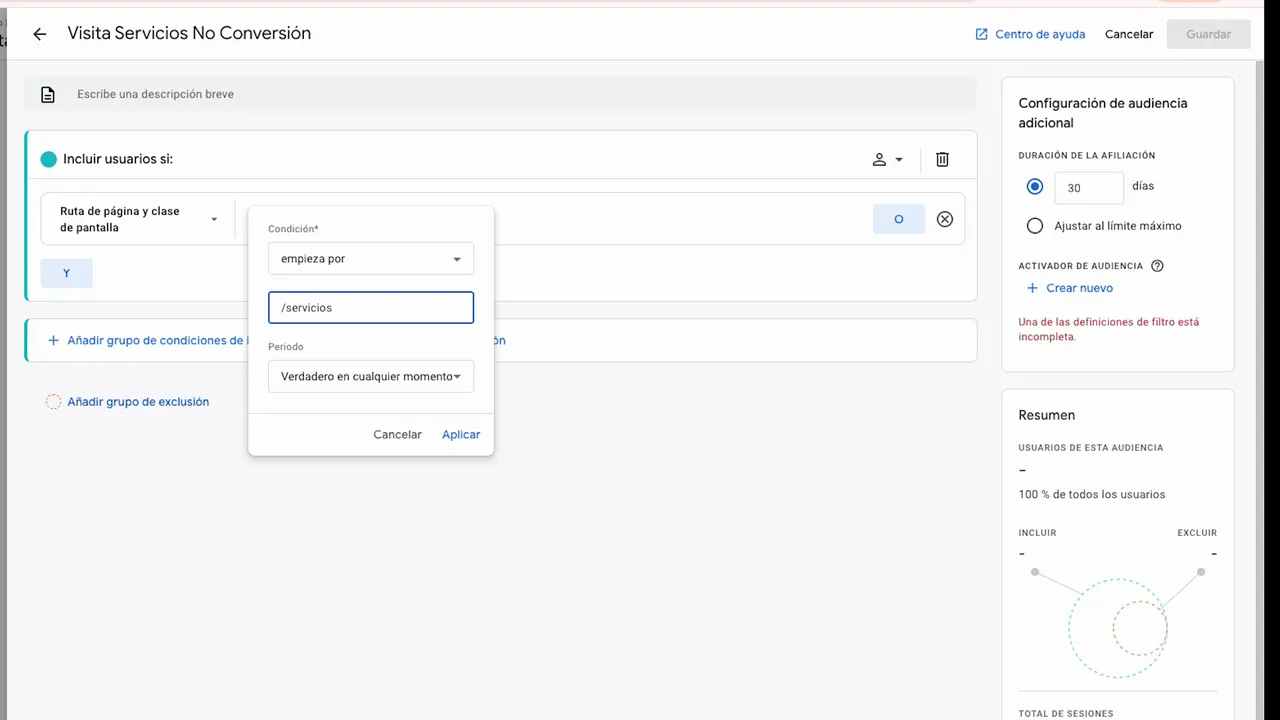Click the description document icon
The width and height of the screenshot is (1280, 720).
pyautogui.click(x=47, y=94)
